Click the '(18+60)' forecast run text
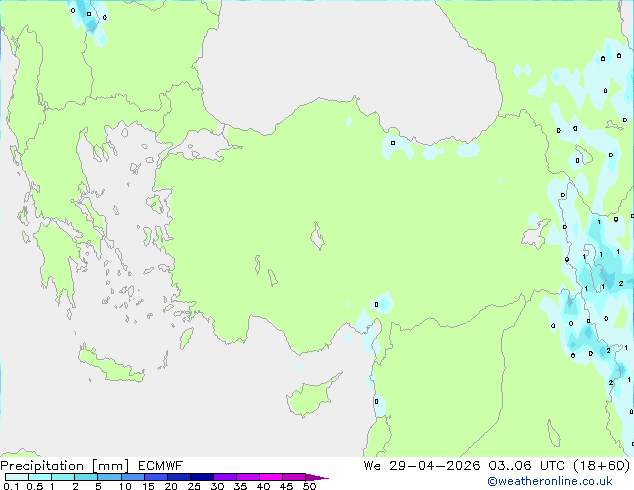The width and height of the screenshot is (634, 490). click(602, 466)
